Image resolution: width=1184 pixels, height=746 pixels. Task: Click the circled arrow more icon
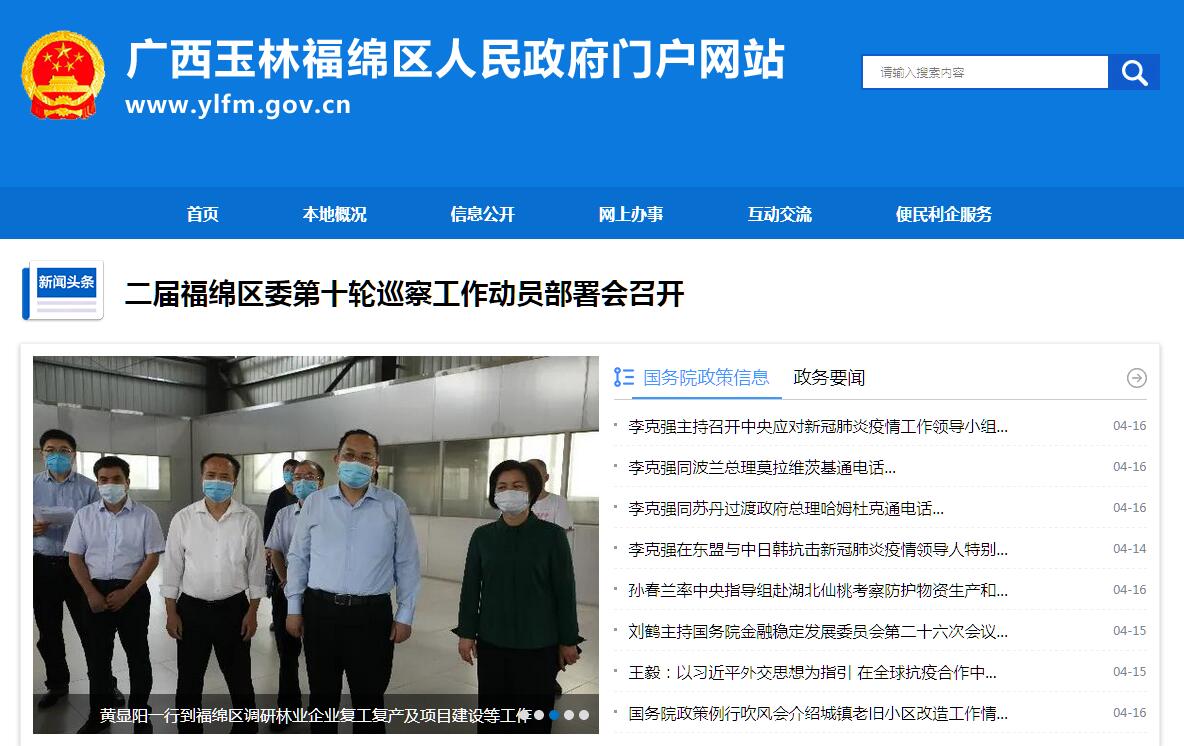pyautogui.click(x=1136, y=378)
